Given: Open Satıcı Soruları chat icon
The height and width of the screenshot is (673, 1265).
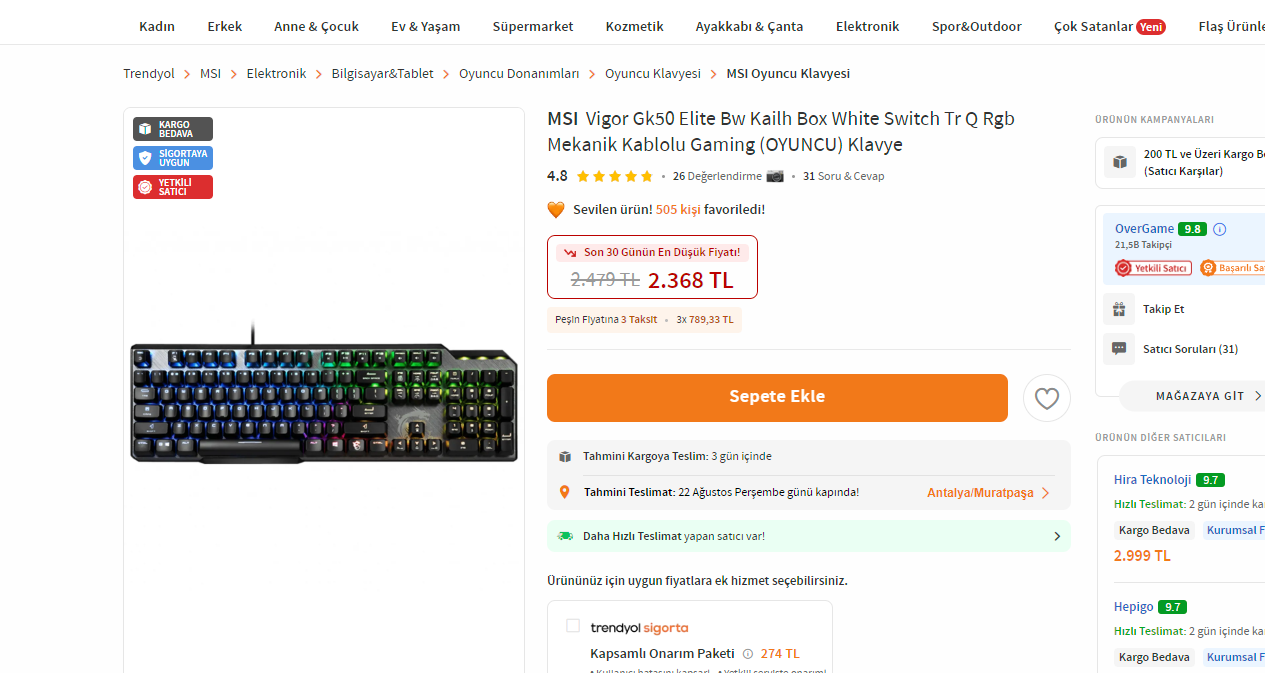Looking at the screenshot, I should pos(1119,349).
